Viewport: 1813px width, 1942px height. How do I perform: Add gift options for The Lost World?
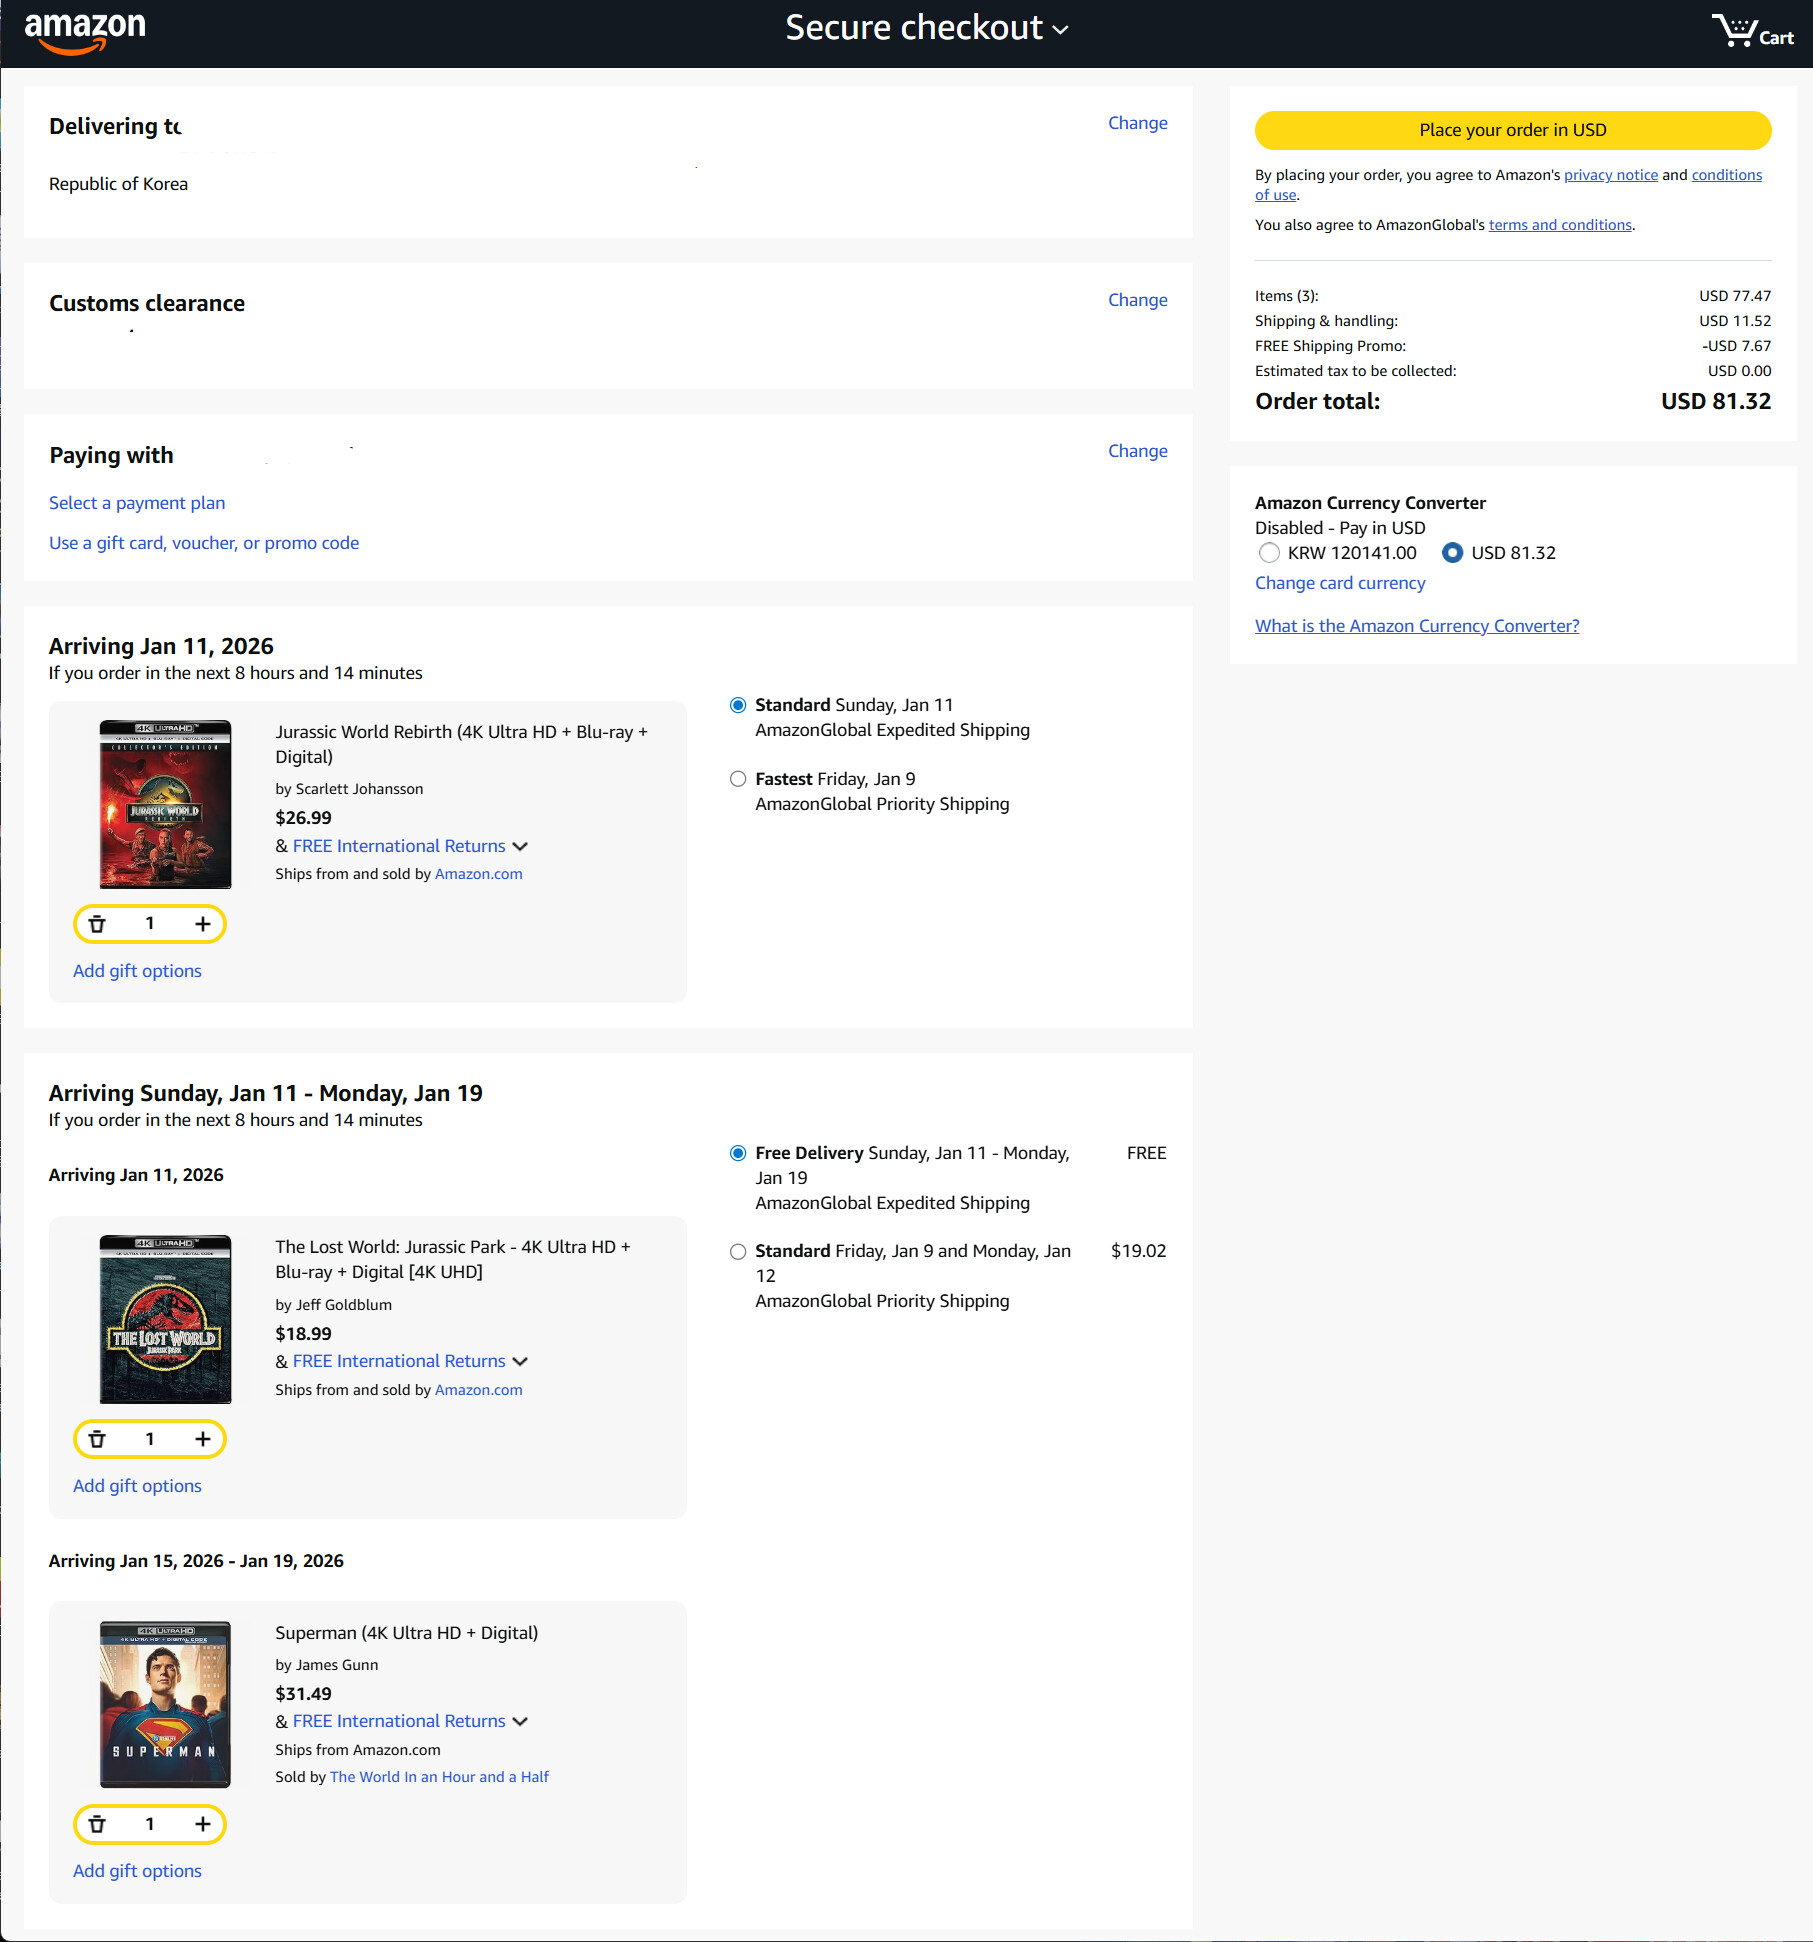137,1486
